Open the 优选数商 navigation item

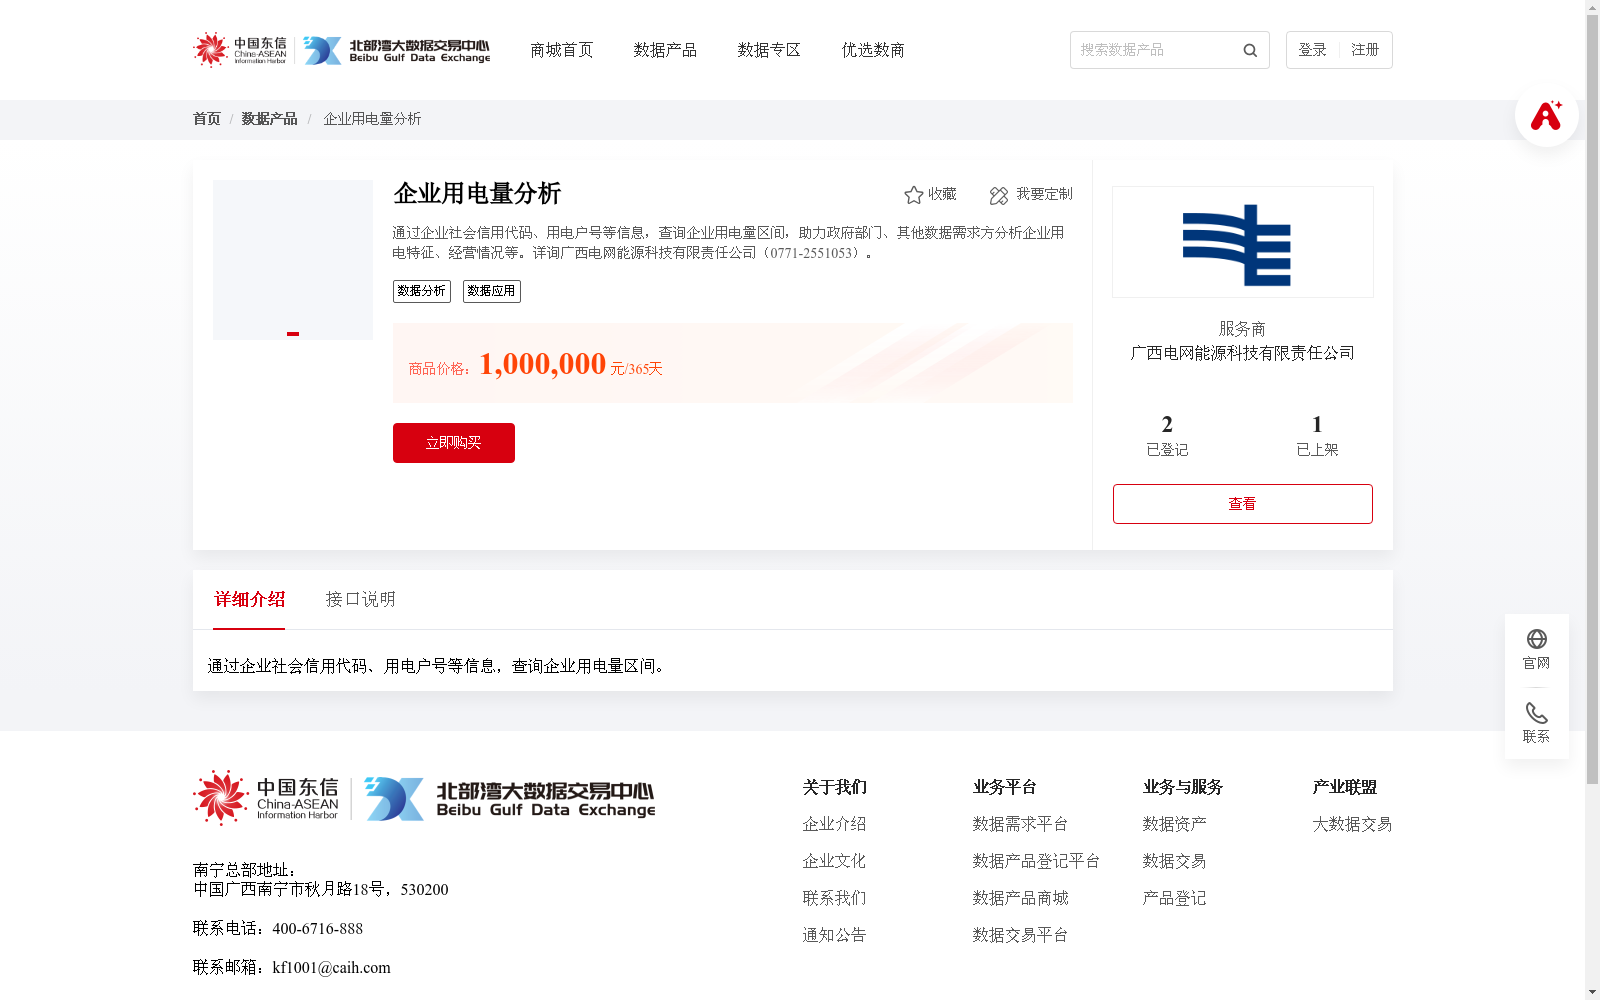(x=873, y=50)
